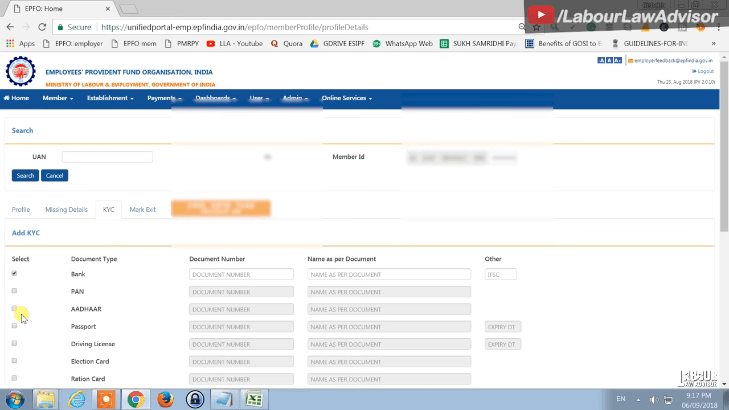729x410 pixels.
Task: Expand the Establishment dropdown menu
Action: click(110, 98)
